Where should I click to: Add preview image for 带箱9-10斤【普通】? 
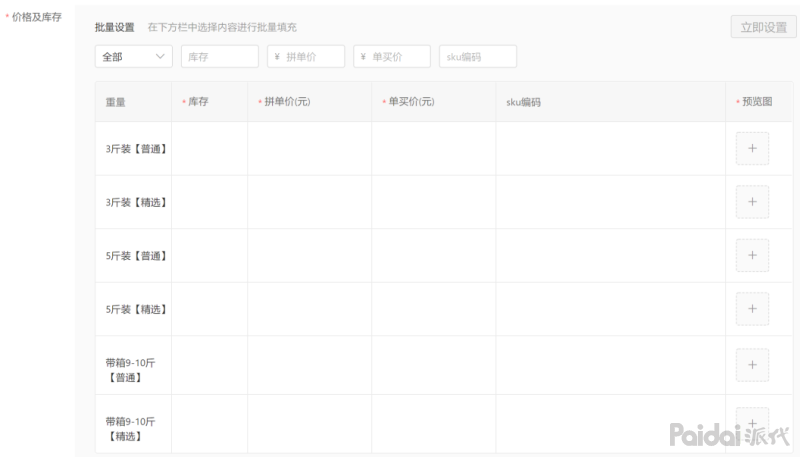coord(752,365)
